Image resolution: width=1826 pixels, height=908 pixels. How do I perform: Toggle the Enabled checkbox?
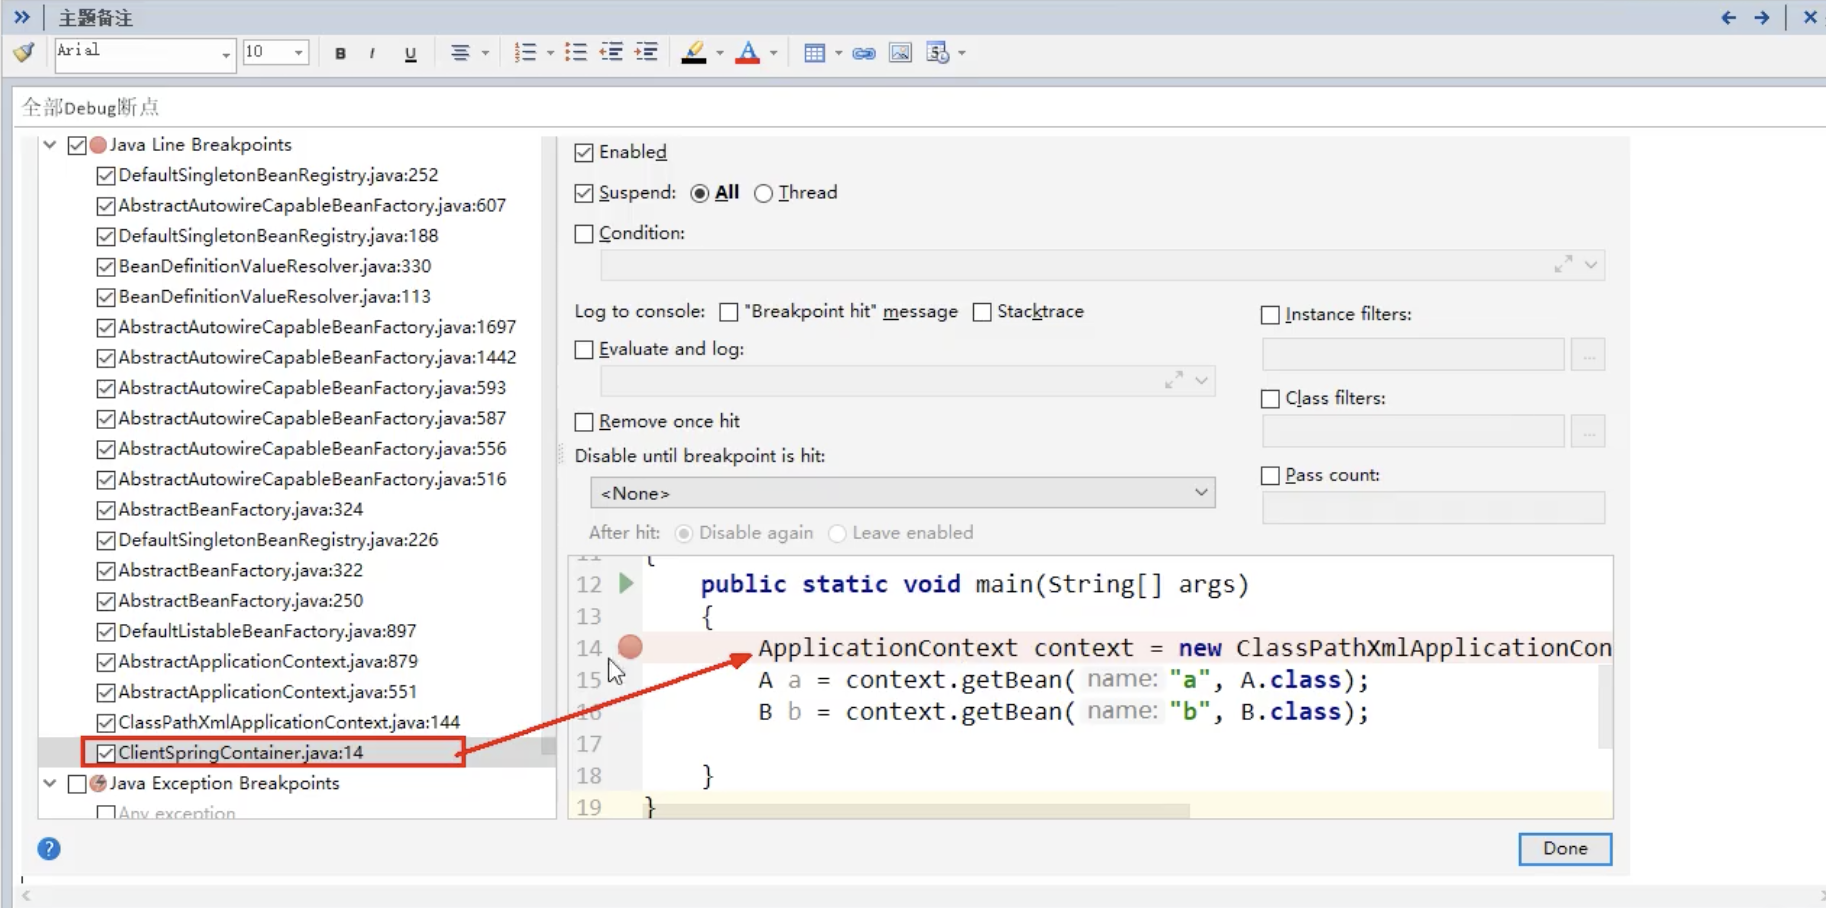pyautogui.click(x=584, y=152)
